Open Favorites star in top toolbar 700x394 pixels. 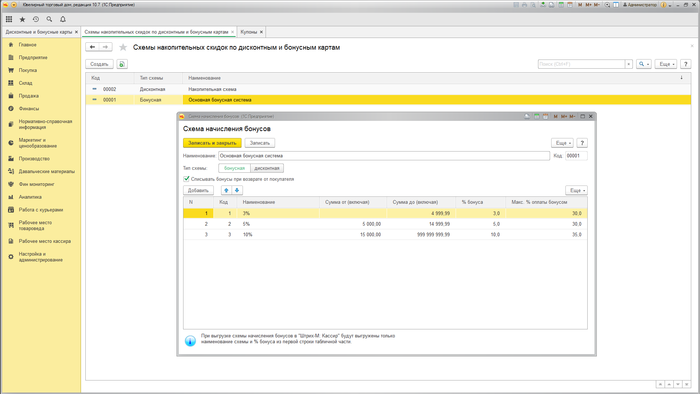coord(22,19)
